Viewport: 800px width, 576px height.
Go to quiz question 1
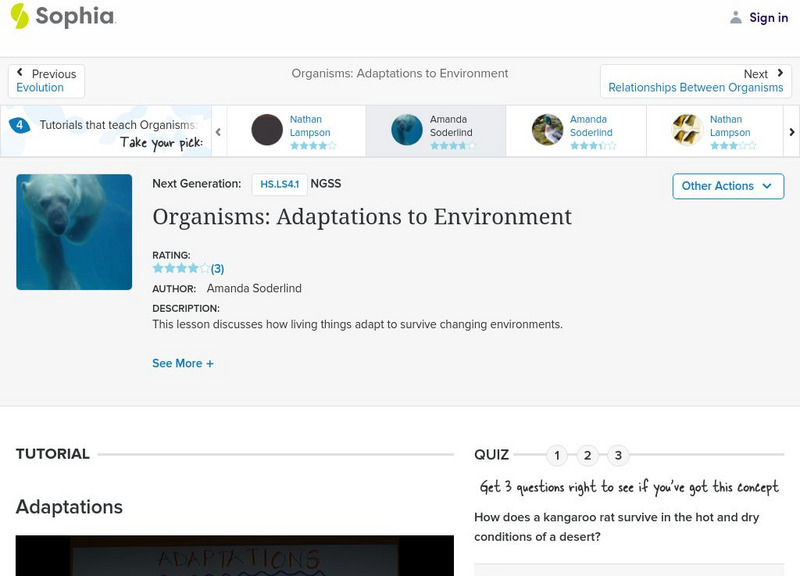click(x=557, y=456)
